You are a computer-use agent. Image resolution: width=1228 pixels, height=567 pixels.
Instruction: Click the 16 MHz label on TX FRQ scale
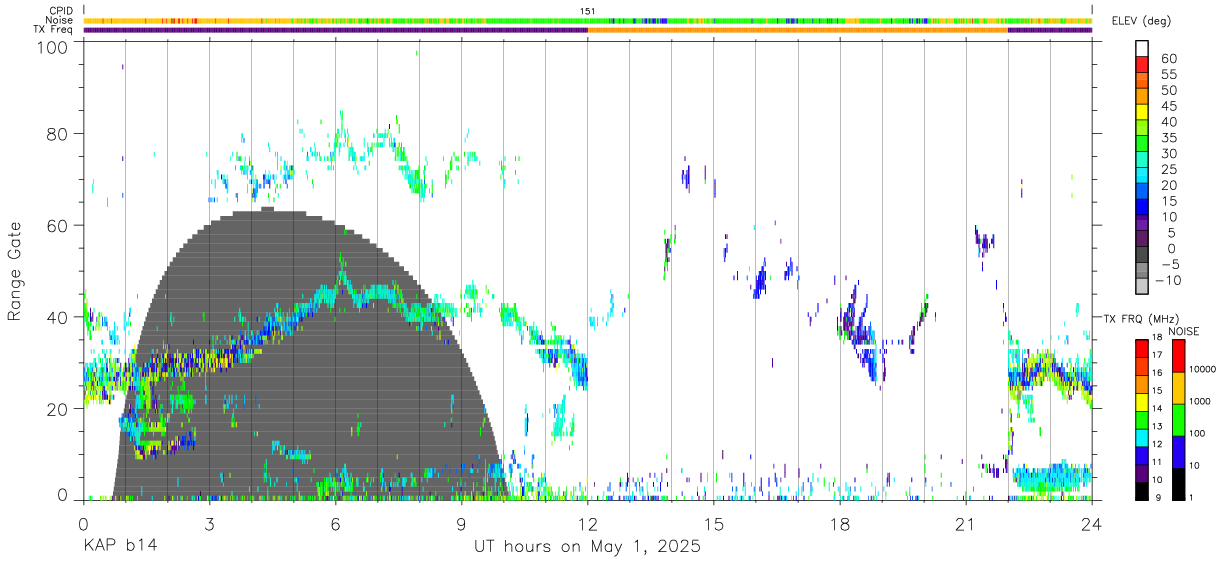1157,373
